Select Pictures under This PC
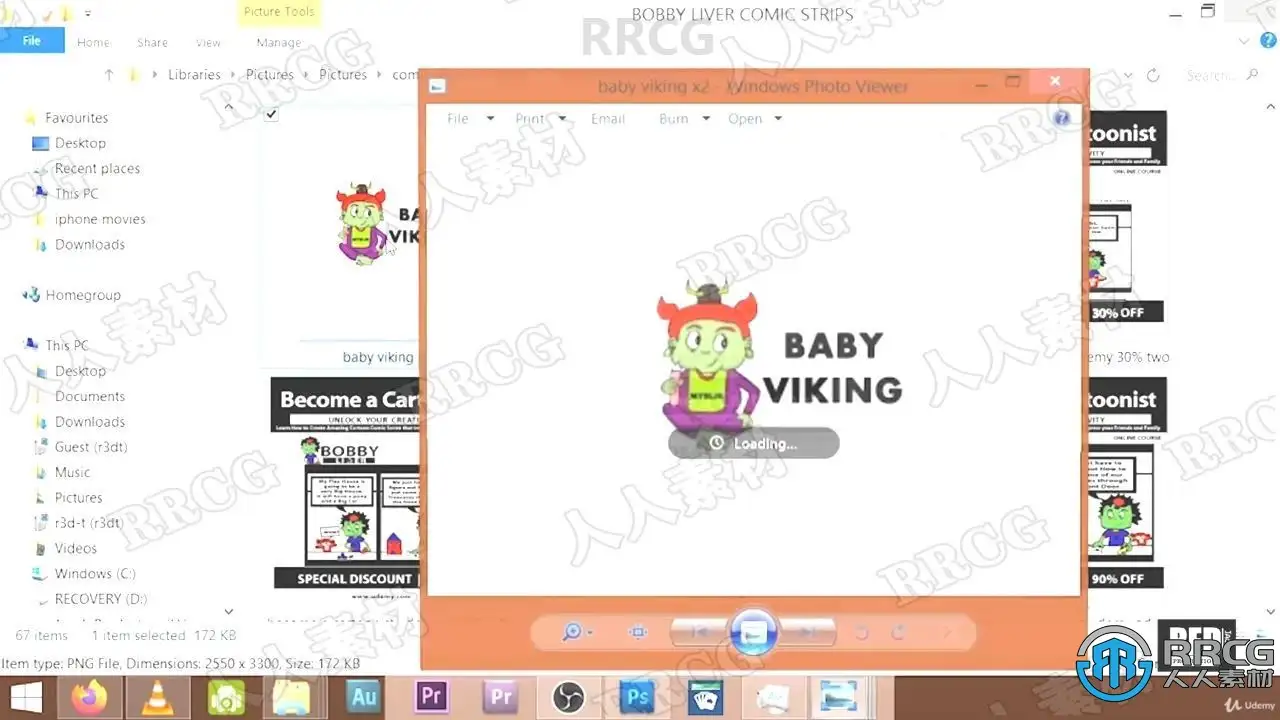Viewport: 1280px width, 720px height. point(78,498)
